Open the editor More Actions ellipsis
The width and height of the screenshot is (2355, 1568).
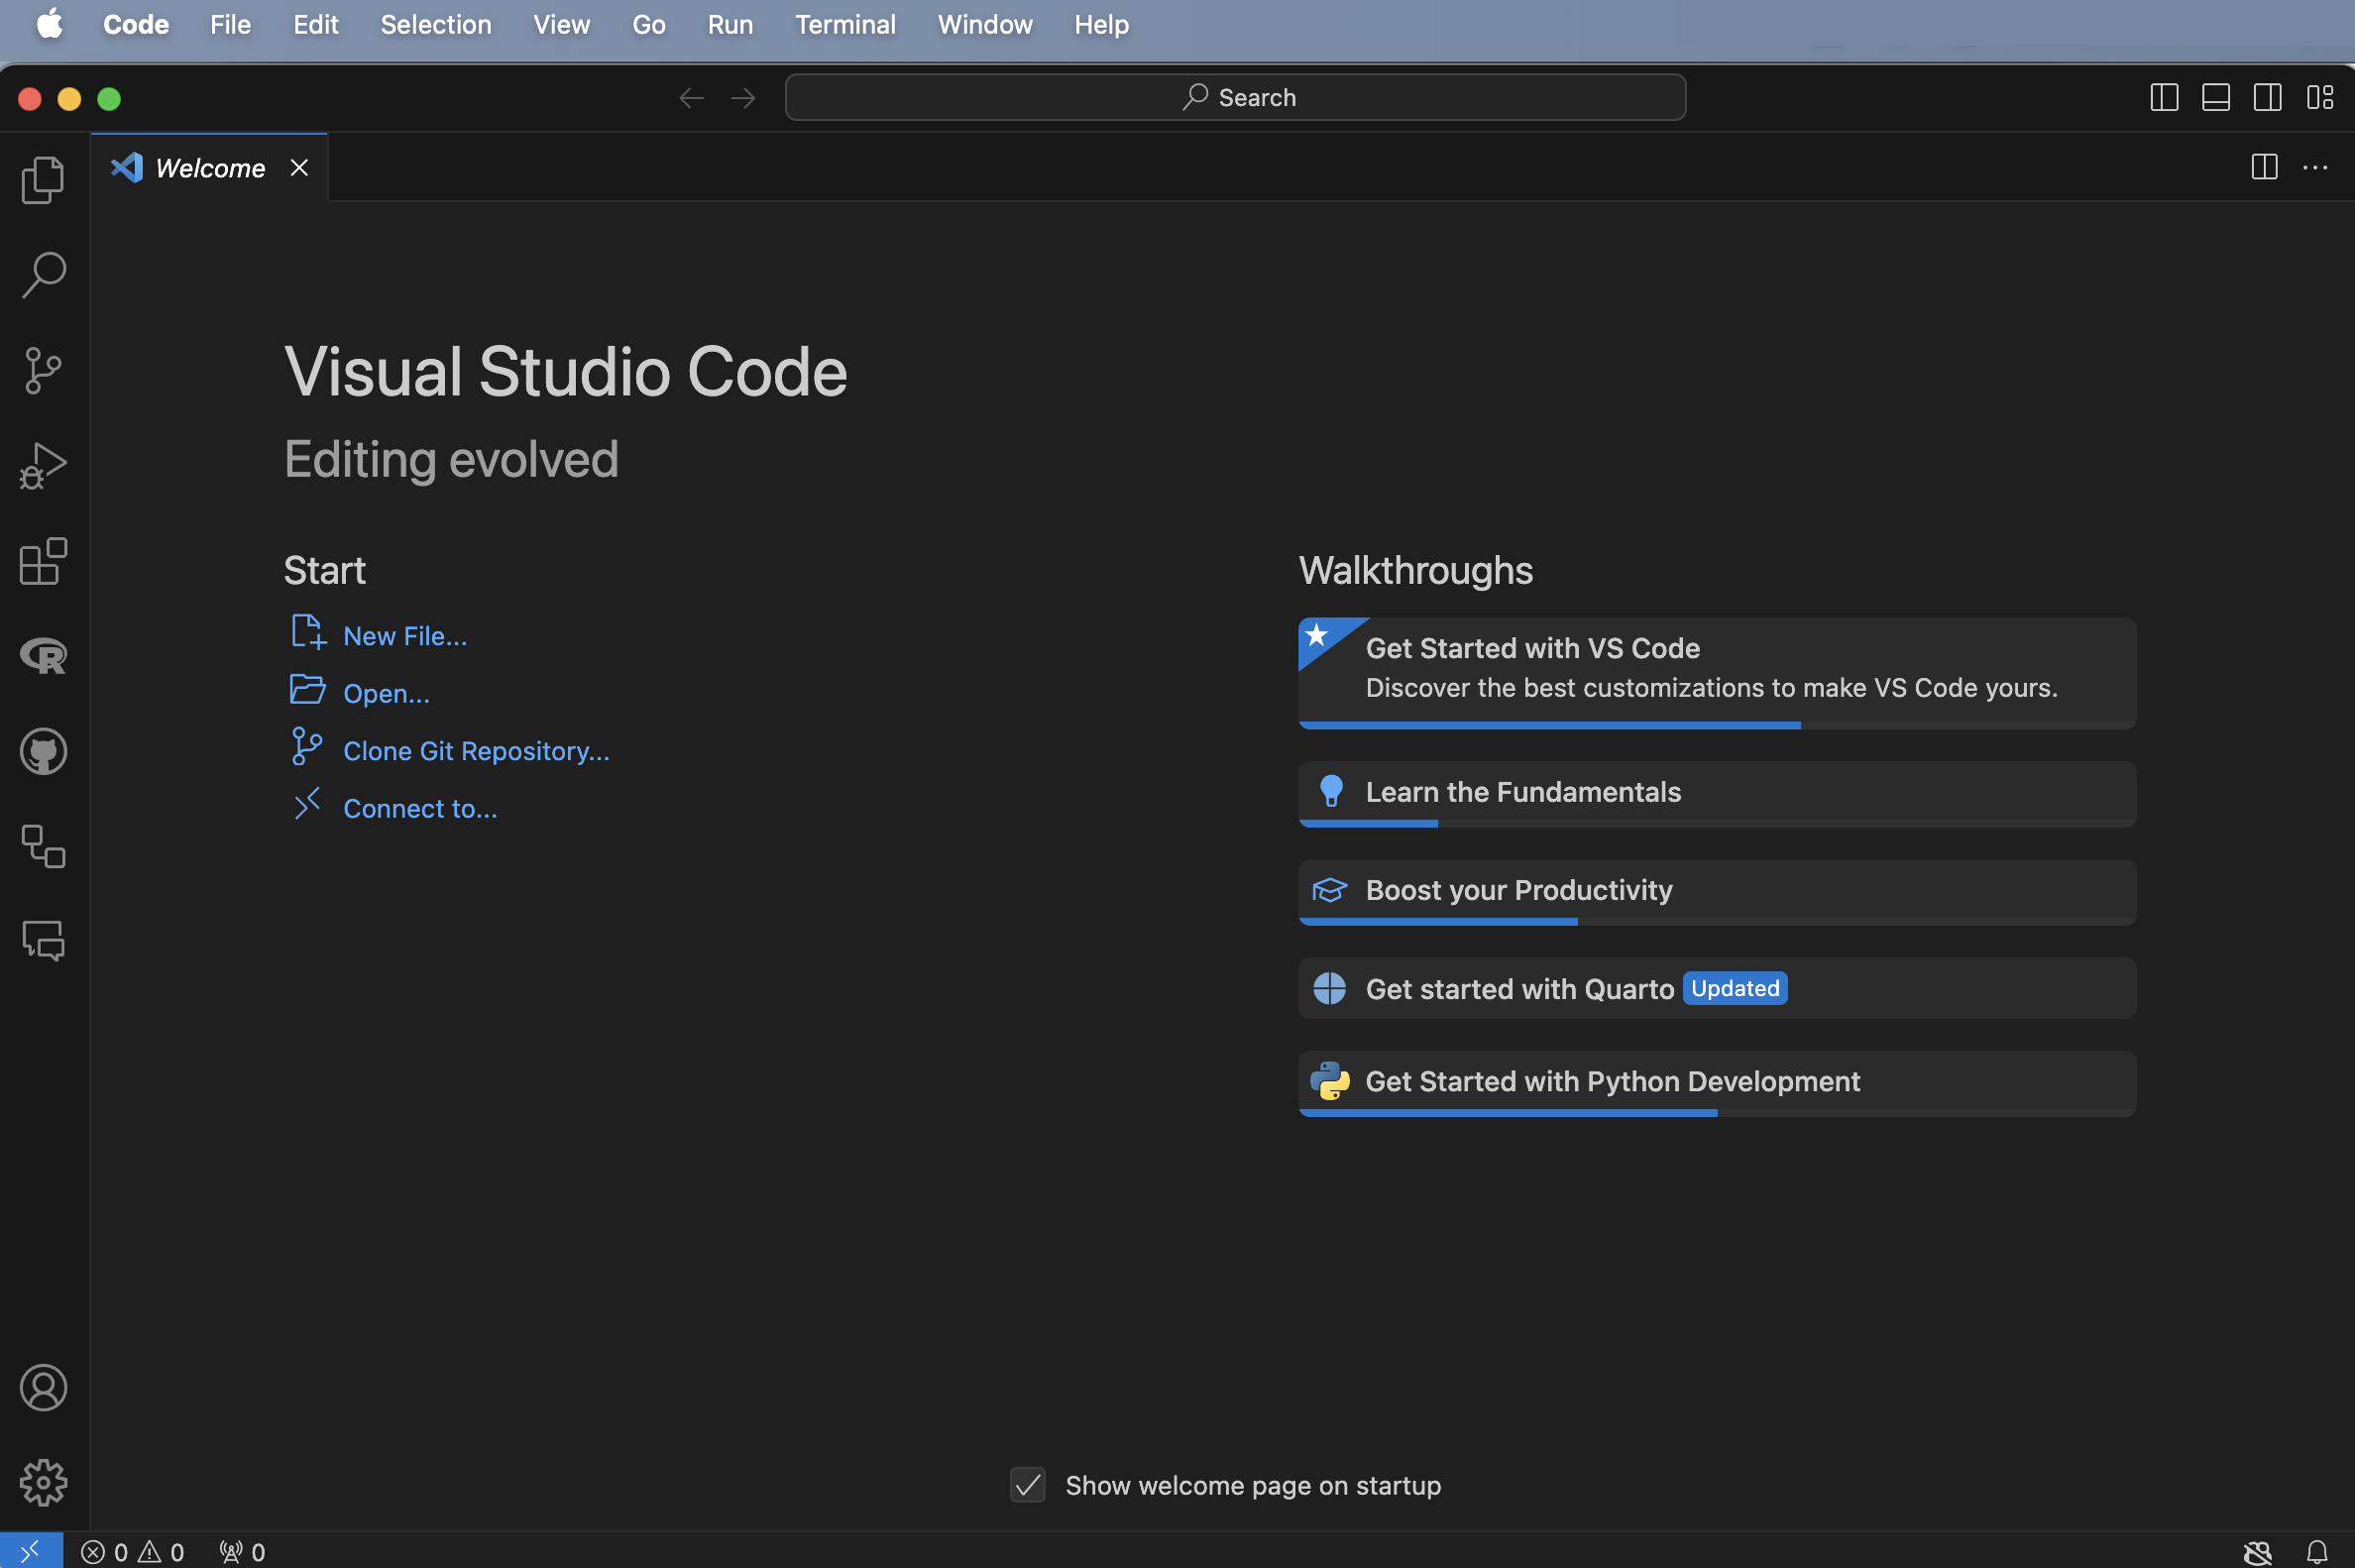2315,168
